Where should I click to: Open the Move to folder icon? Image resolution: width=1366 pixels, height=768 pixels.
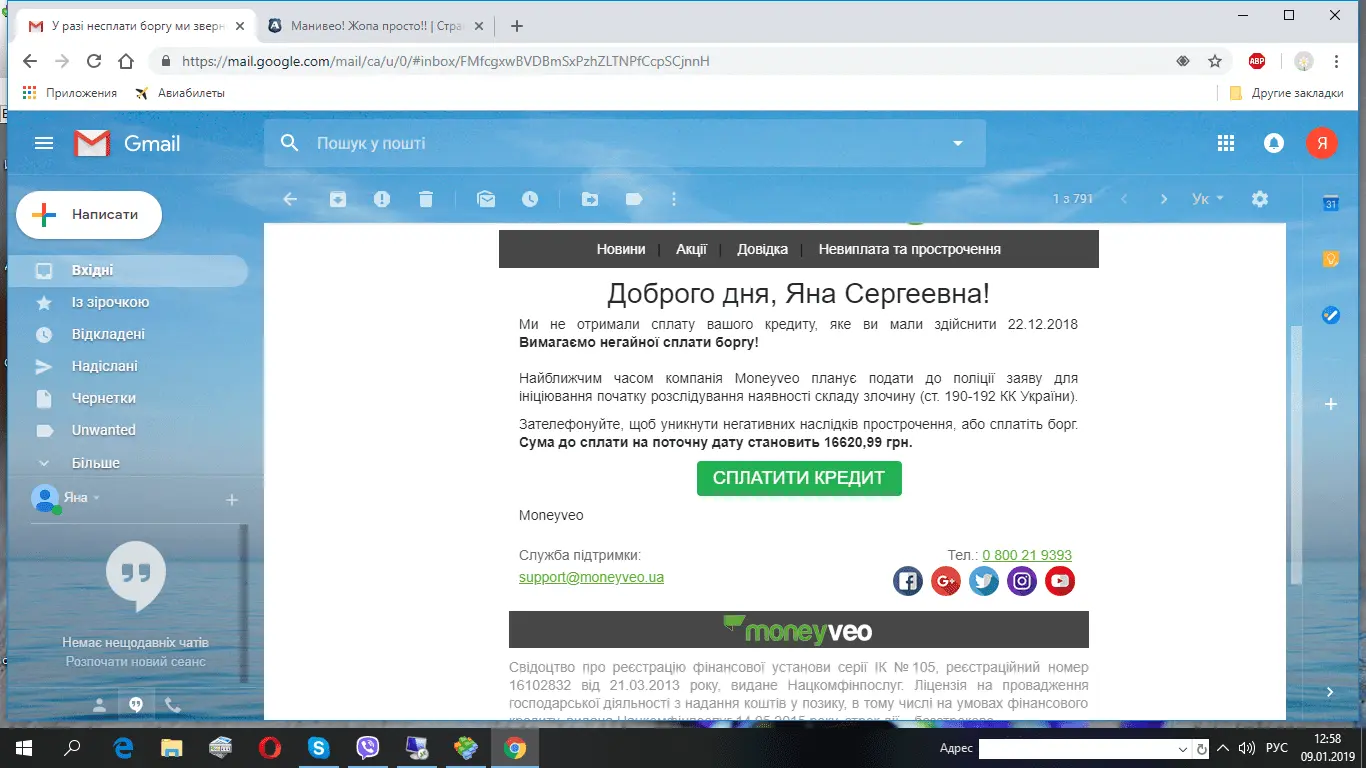coord(590,199)
